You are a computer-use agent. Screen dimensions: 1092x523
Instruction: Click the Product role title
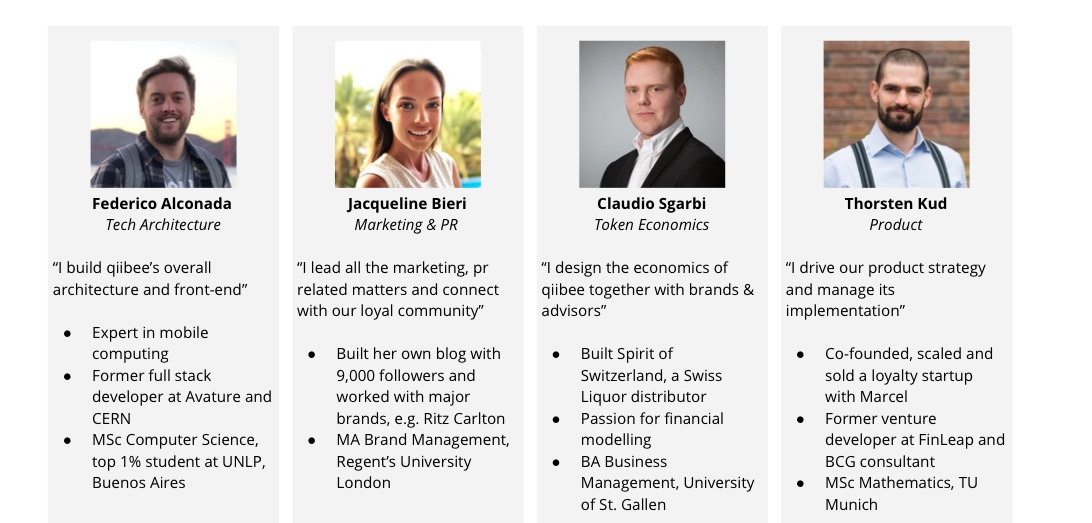(x=896, y=225)
